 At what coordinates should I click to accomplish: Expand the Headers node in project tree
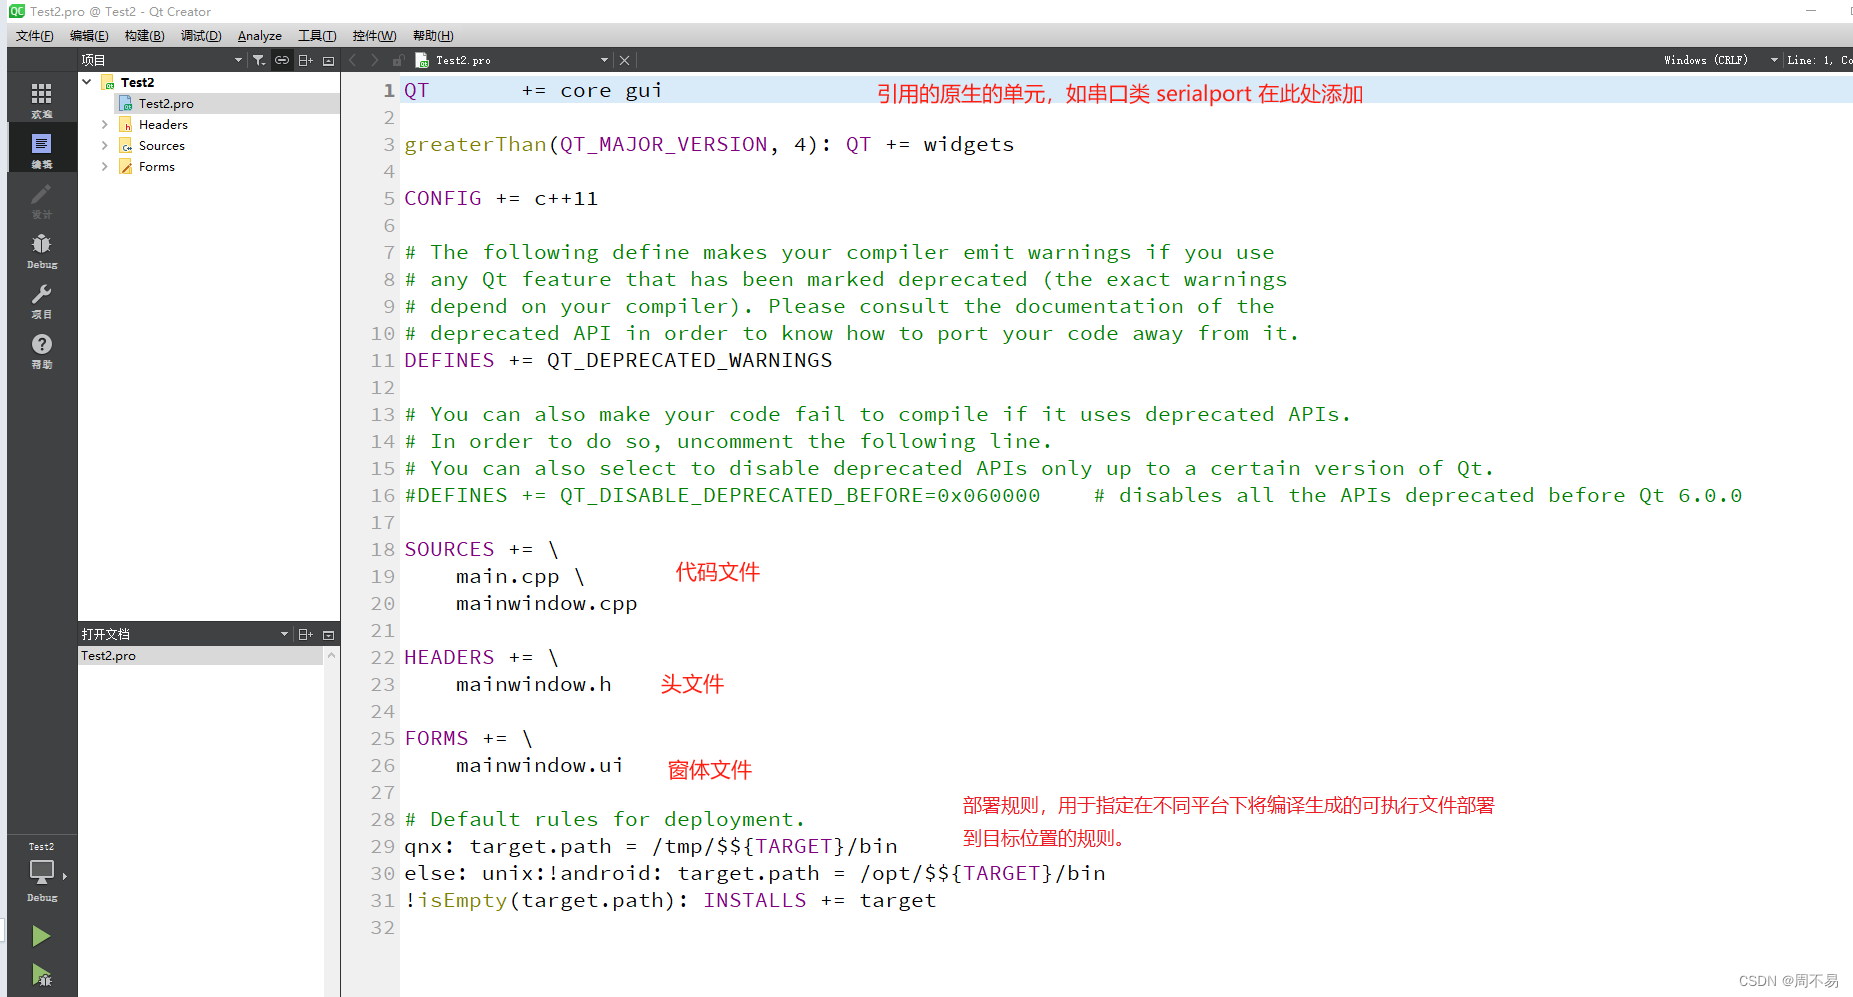(104, 124)
